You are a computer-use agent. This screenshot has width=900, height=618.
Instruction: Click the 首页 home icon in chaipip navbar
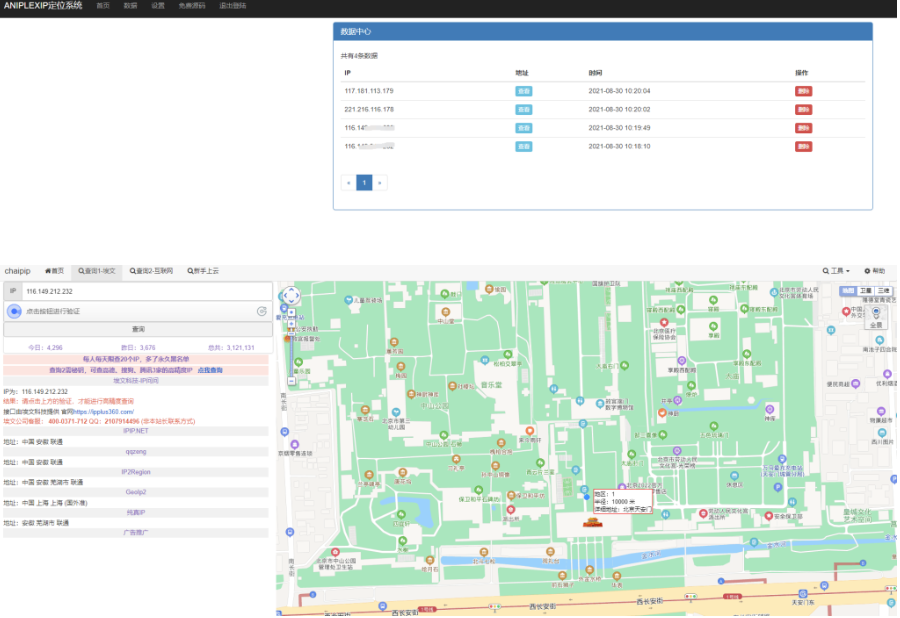[x=48, y=271]
